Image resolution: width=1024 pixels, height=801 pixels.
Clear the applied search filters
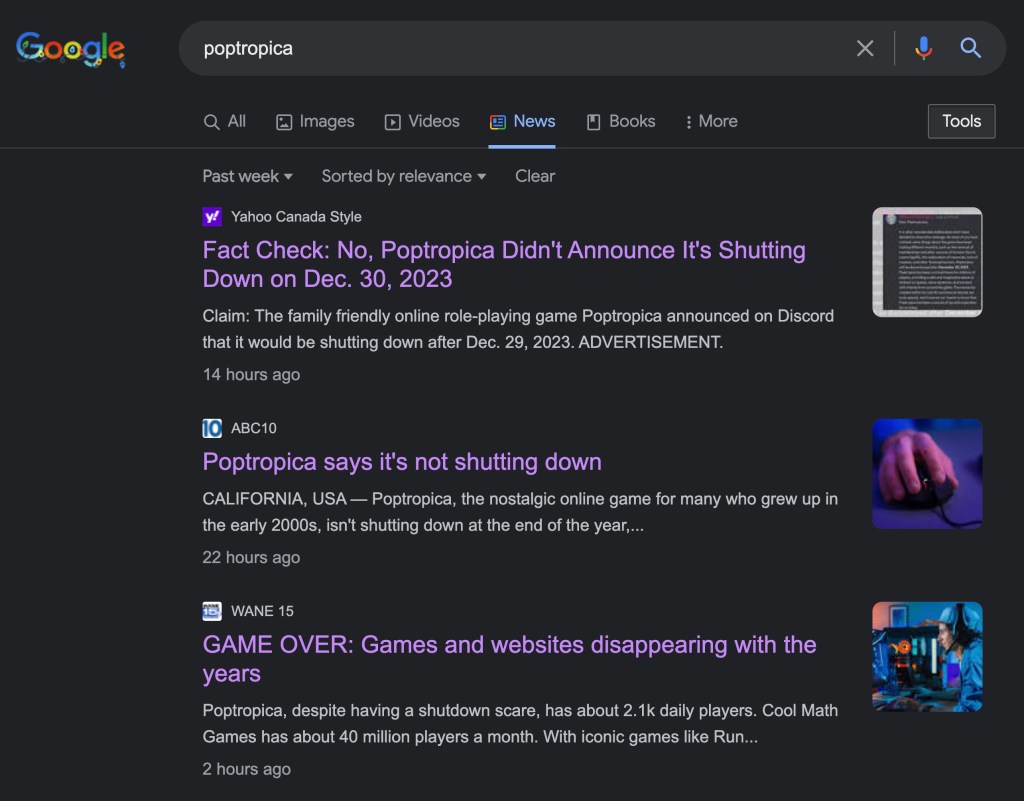click(535, 176)
